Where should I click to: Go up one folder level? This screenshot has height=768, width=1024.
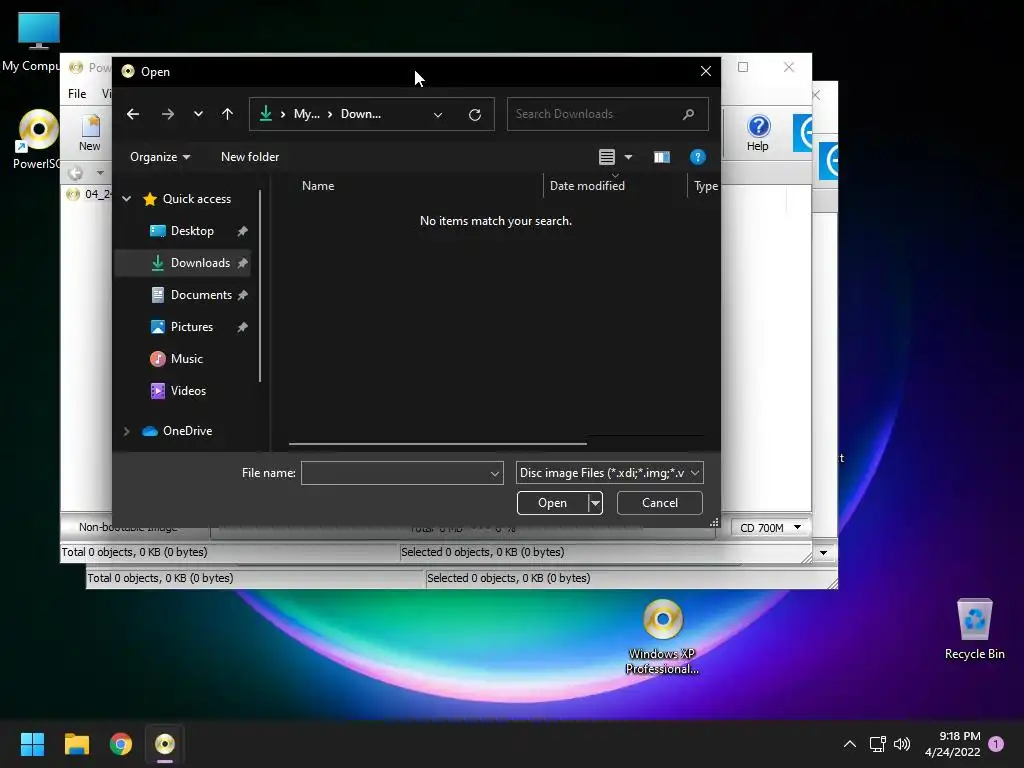[227, 114]
